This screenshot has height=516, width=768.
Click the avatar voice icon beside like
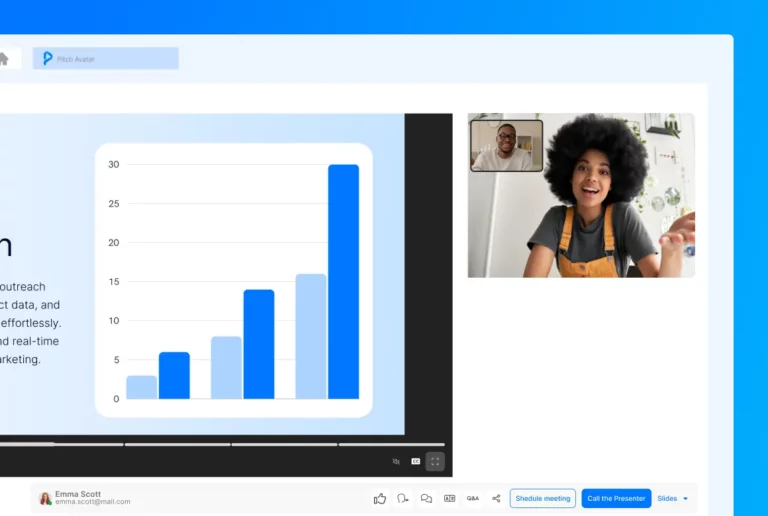tap(403, 498)
